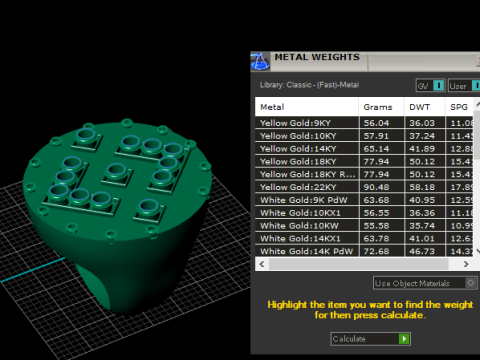Click the 90.48 grams cell

(382, 187)
